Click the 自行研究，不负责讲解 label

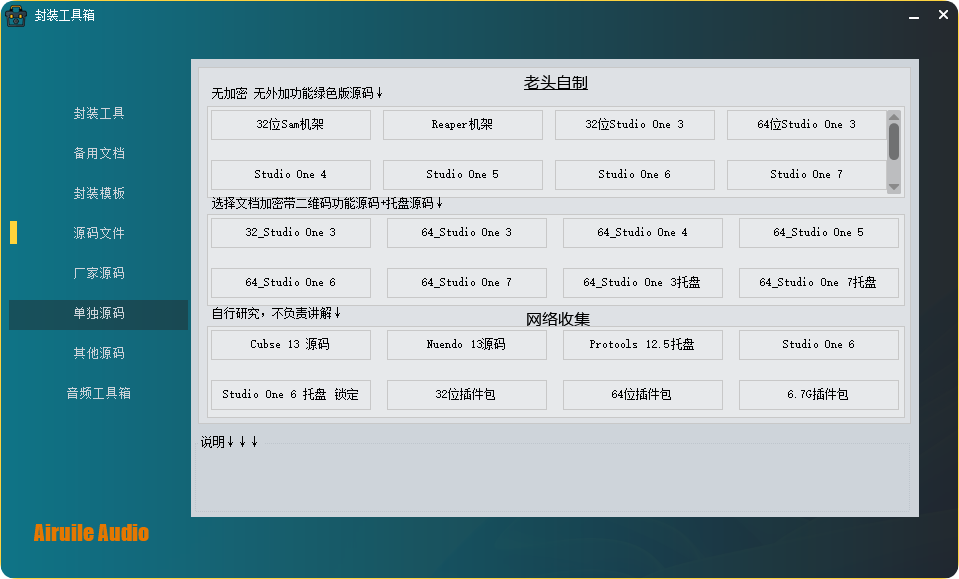pos(276,314)
